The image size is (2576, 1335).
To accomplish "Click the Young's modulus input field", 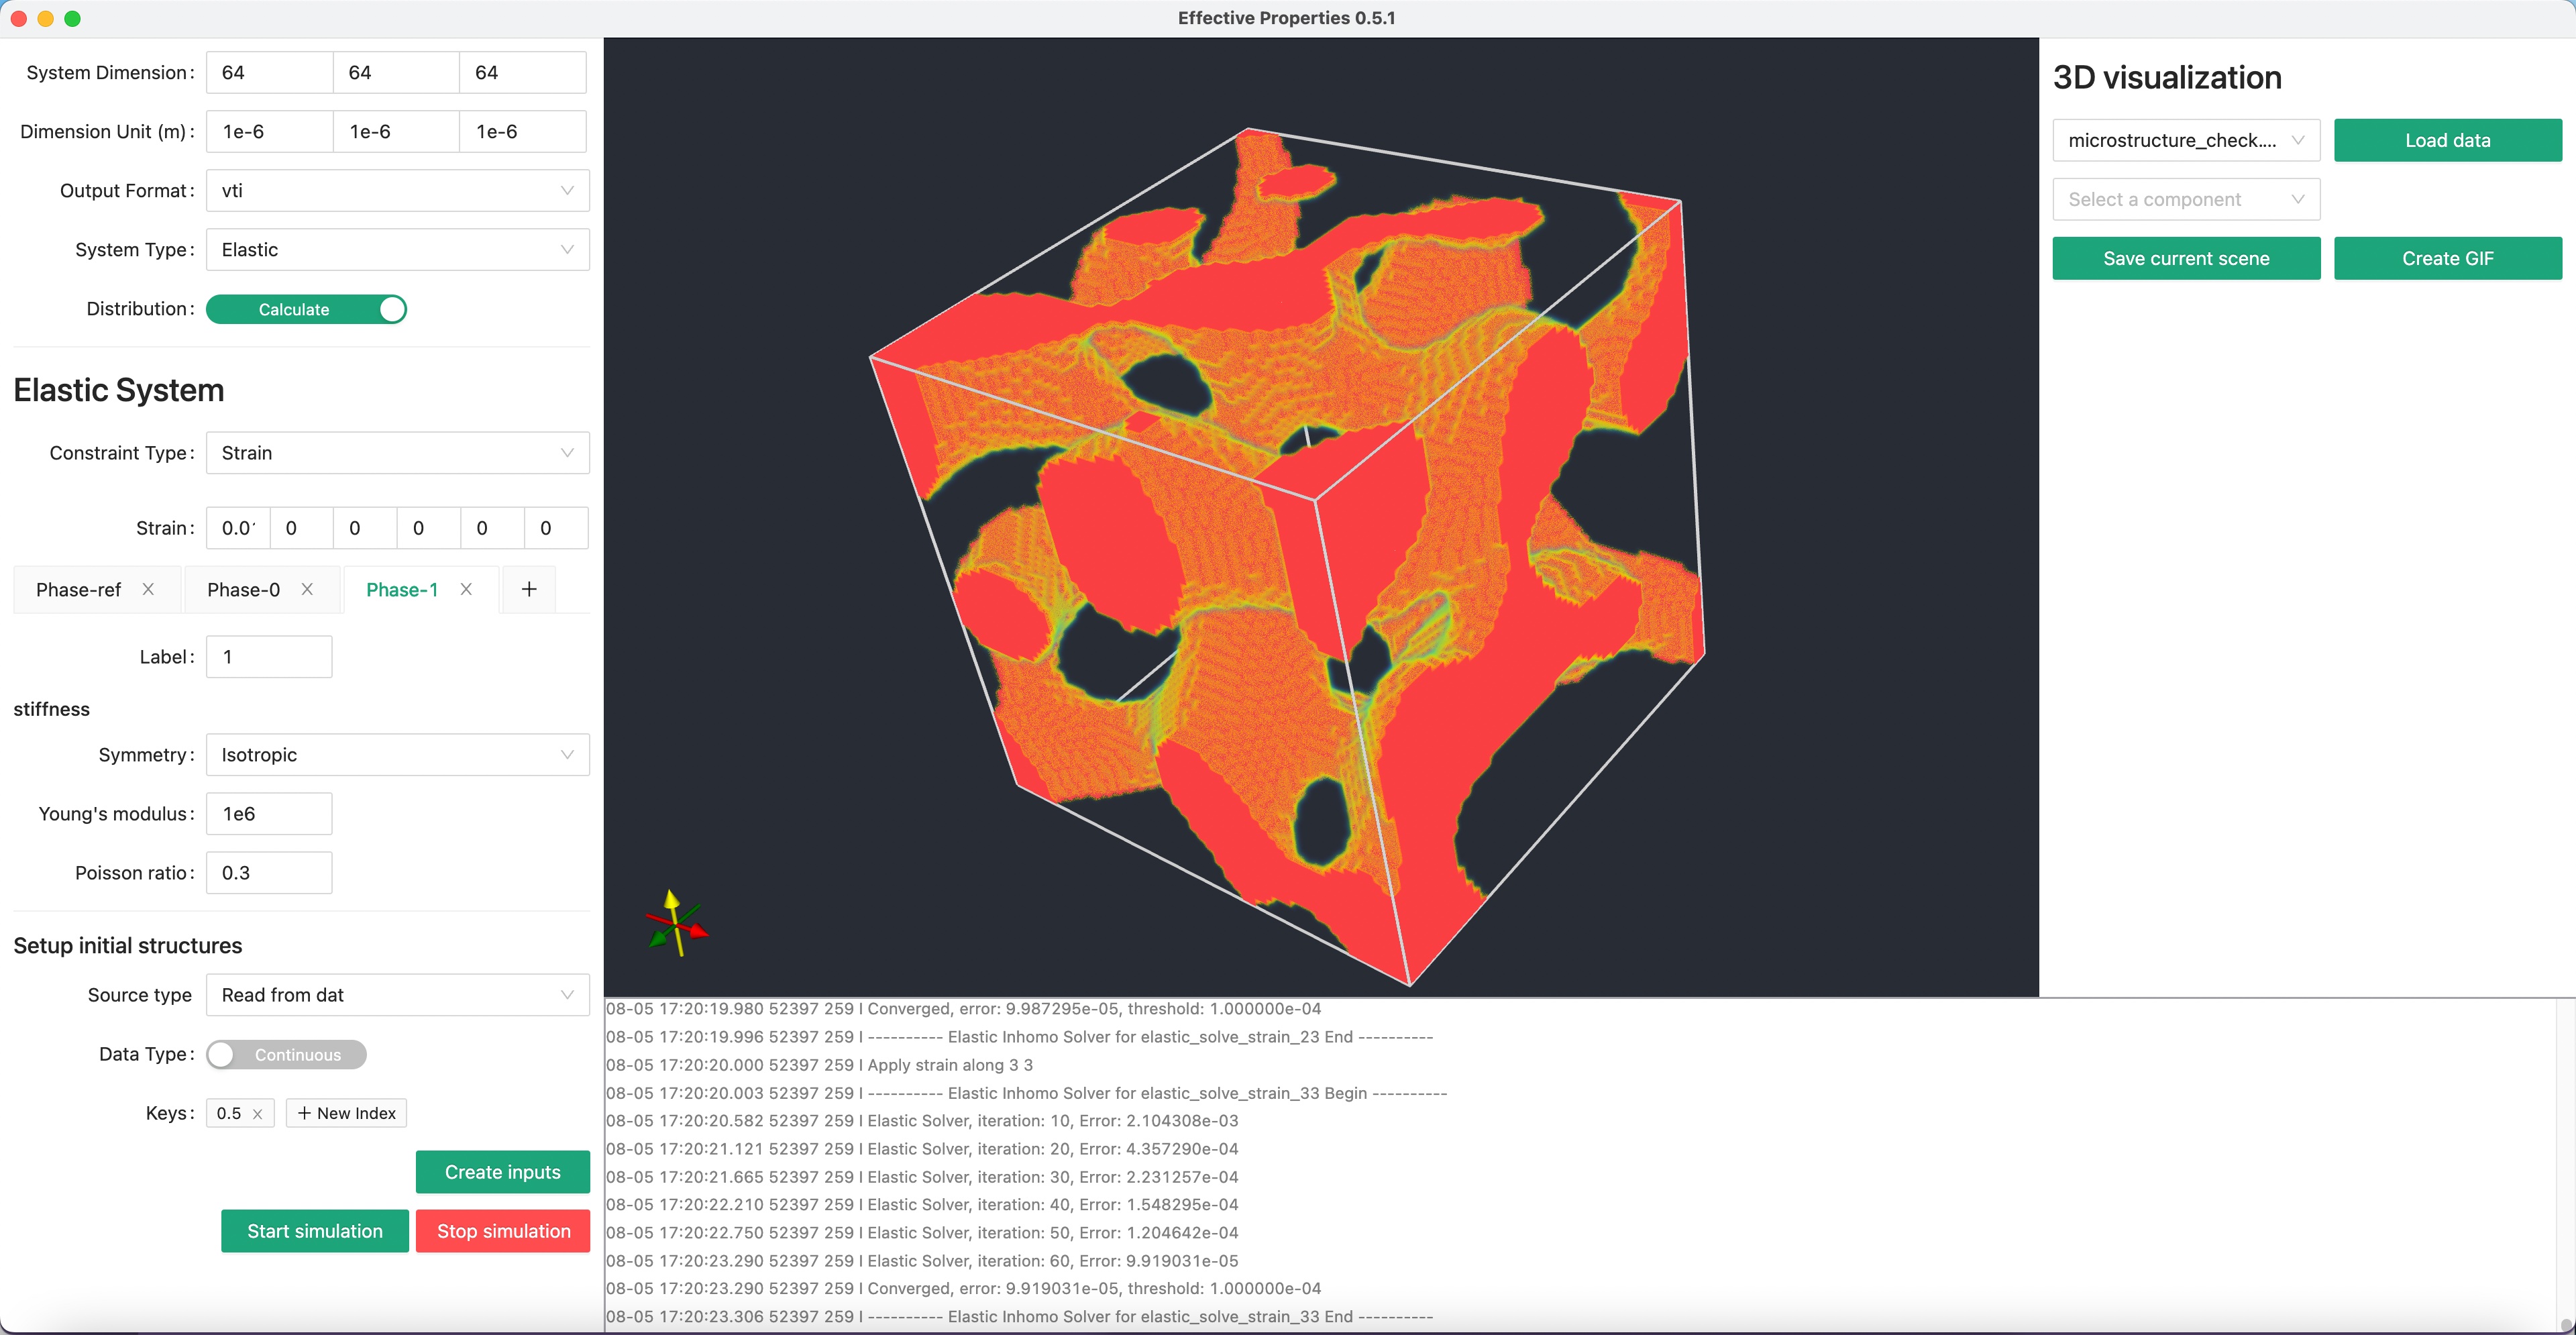I will click(269, 813).
